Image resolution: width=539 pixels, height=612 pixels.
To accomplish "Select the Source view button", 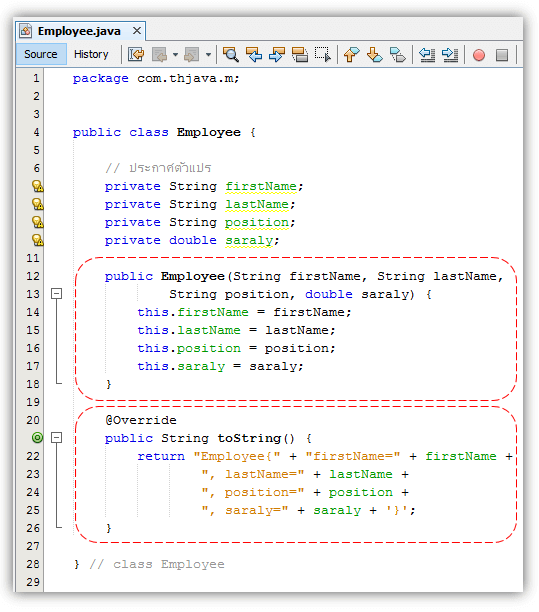I will (41, 54).
